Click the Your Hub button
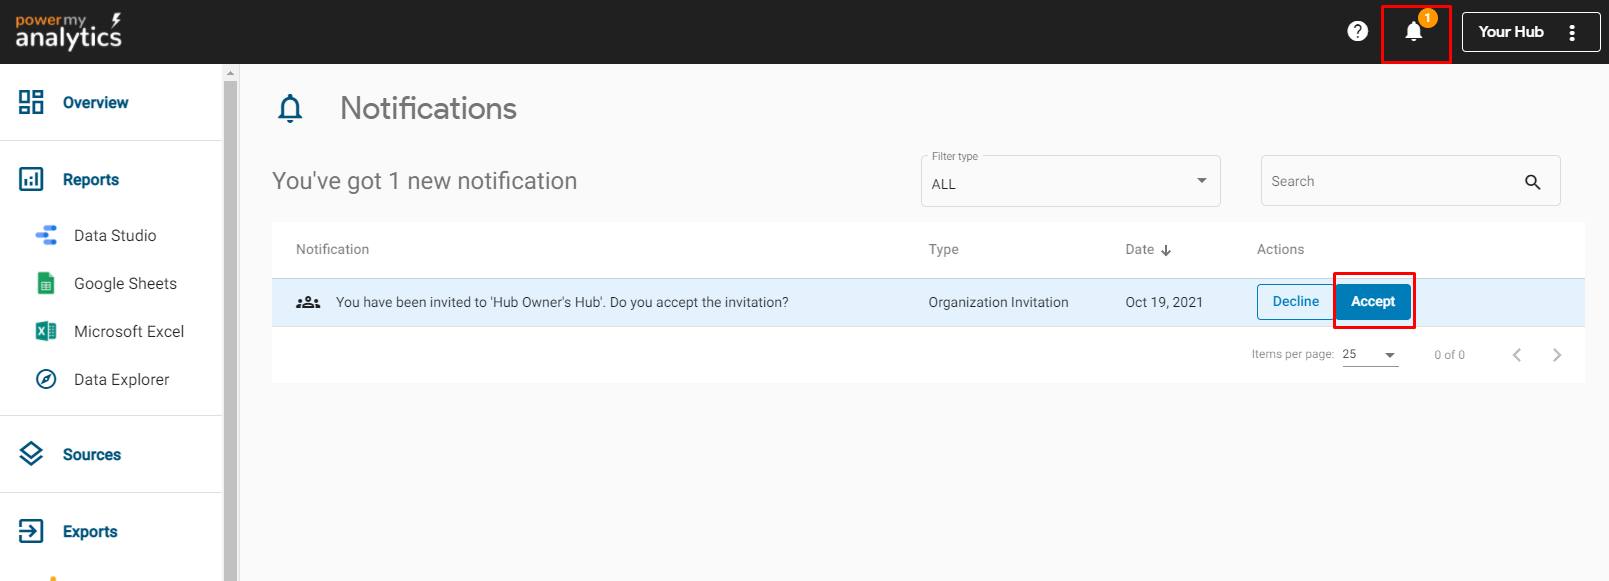1609x581 pixels. click(1511, 32)
